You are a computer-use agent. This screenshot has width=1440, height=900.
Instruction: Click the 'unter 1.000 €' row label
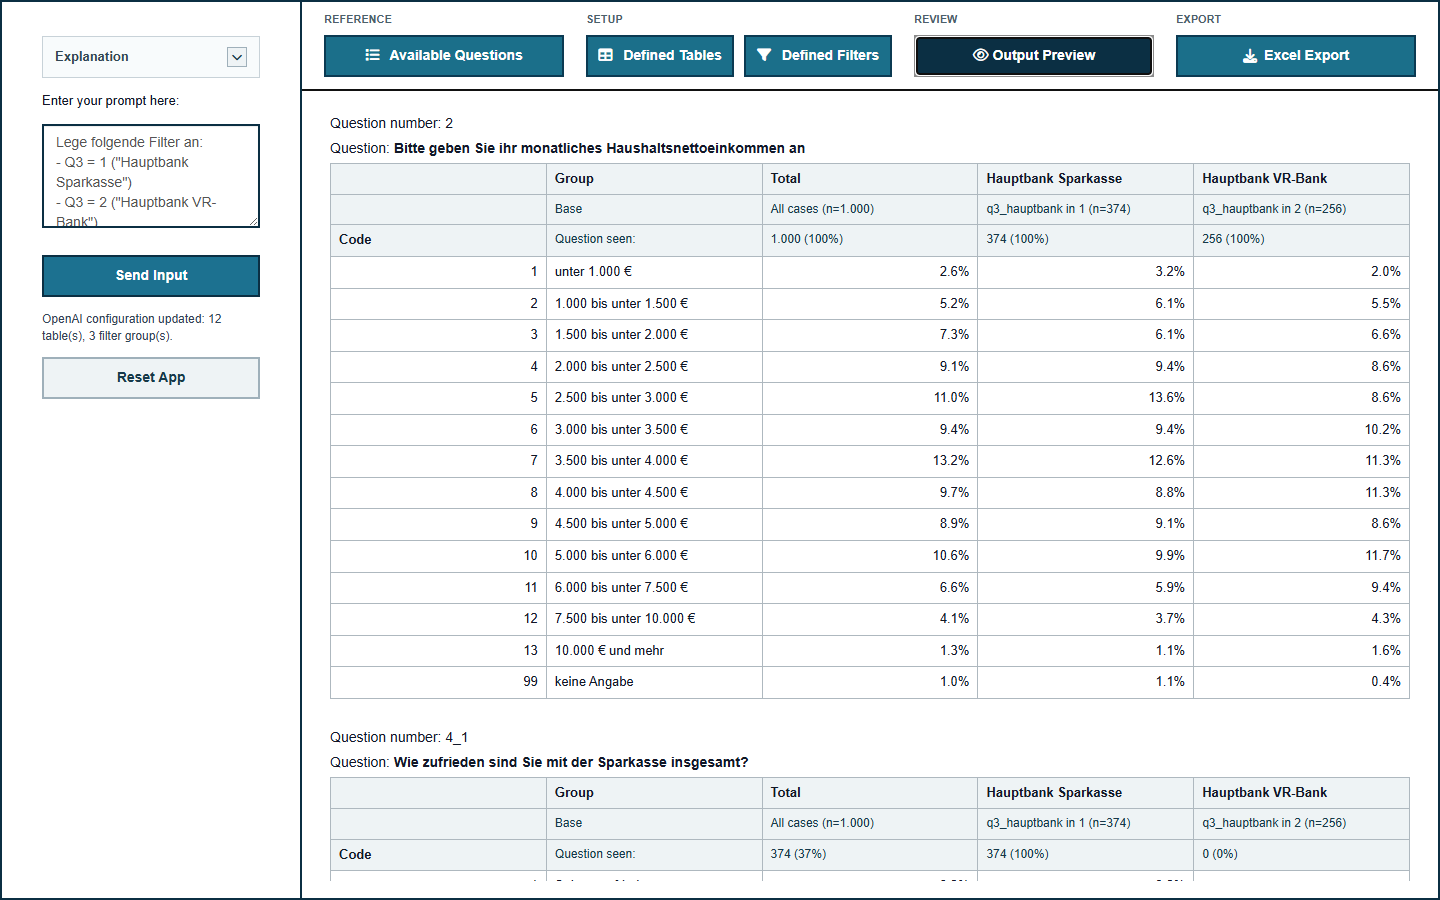[x=593, y=272]
